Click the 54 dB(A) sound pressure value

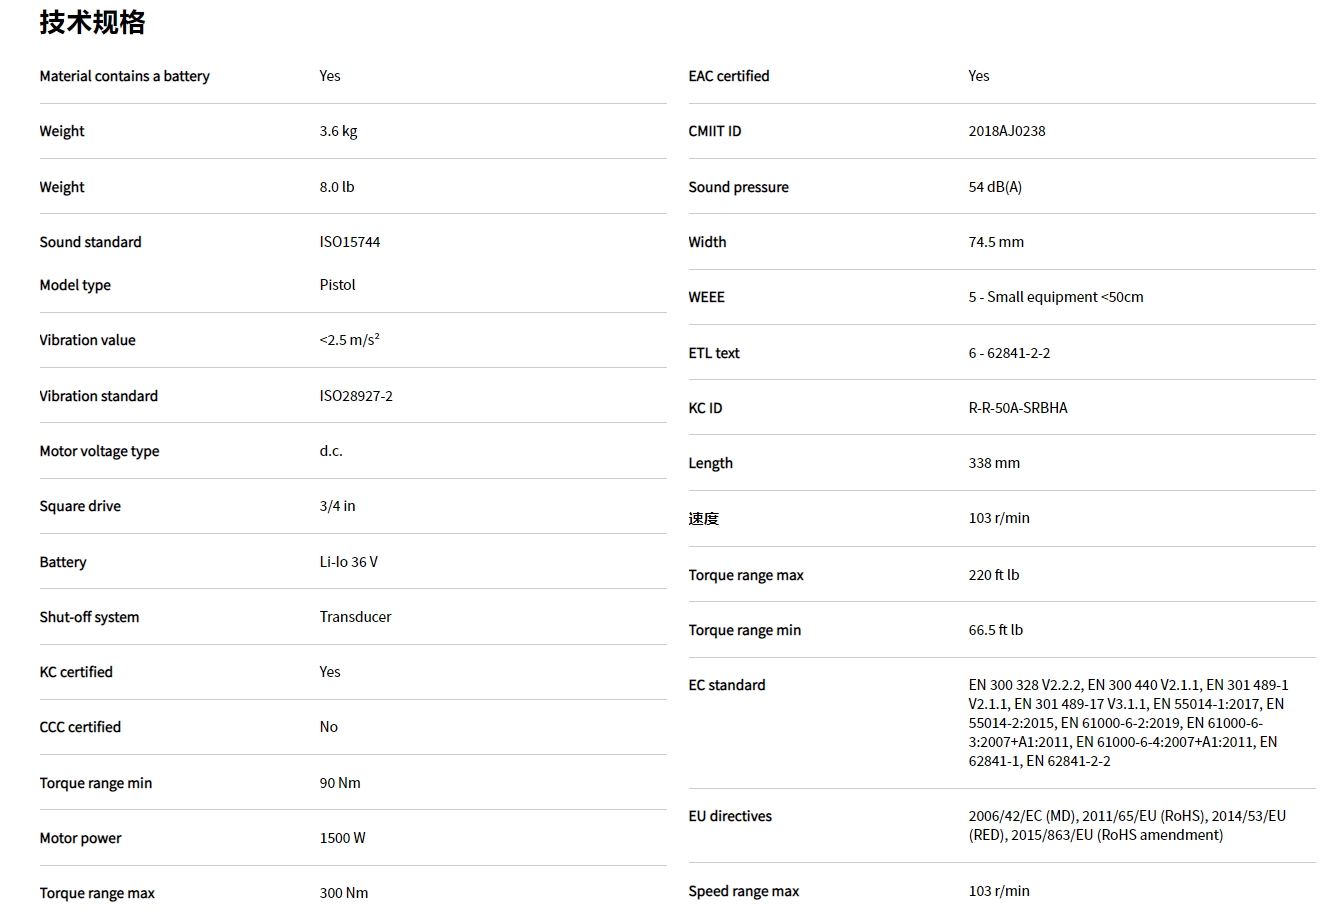pyautogui.click(x=995, y=187)
